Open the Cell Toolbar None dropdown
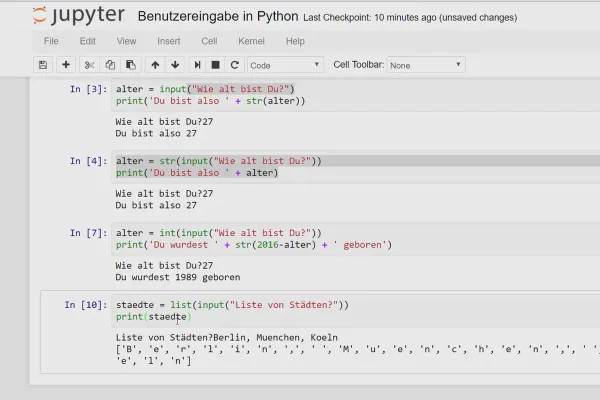 [x=426, y=65]
